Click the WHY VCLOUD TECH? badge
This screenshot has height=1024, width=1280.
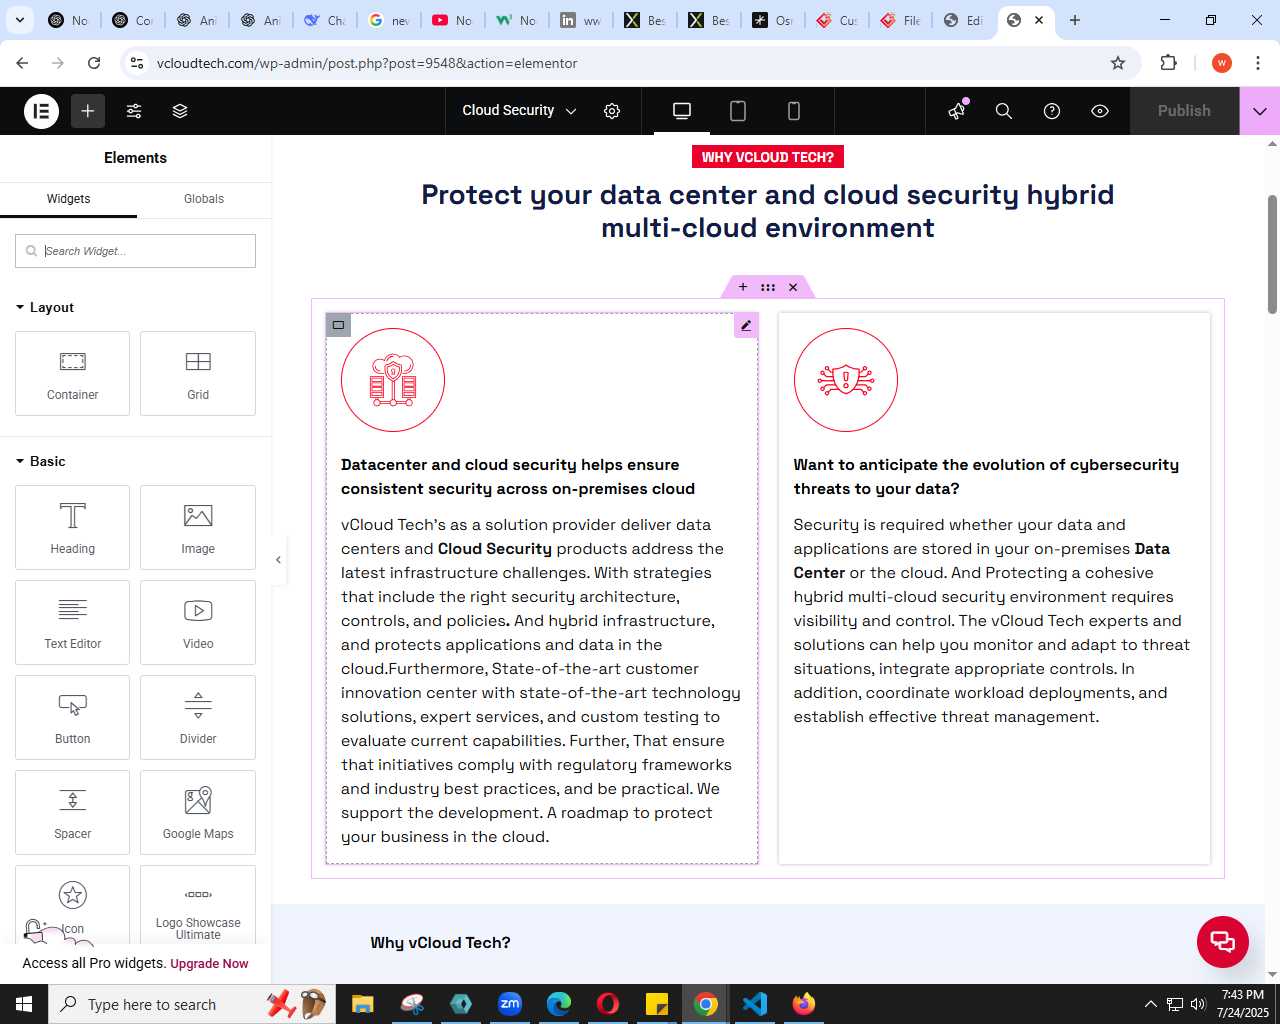[x=768, y=157]
